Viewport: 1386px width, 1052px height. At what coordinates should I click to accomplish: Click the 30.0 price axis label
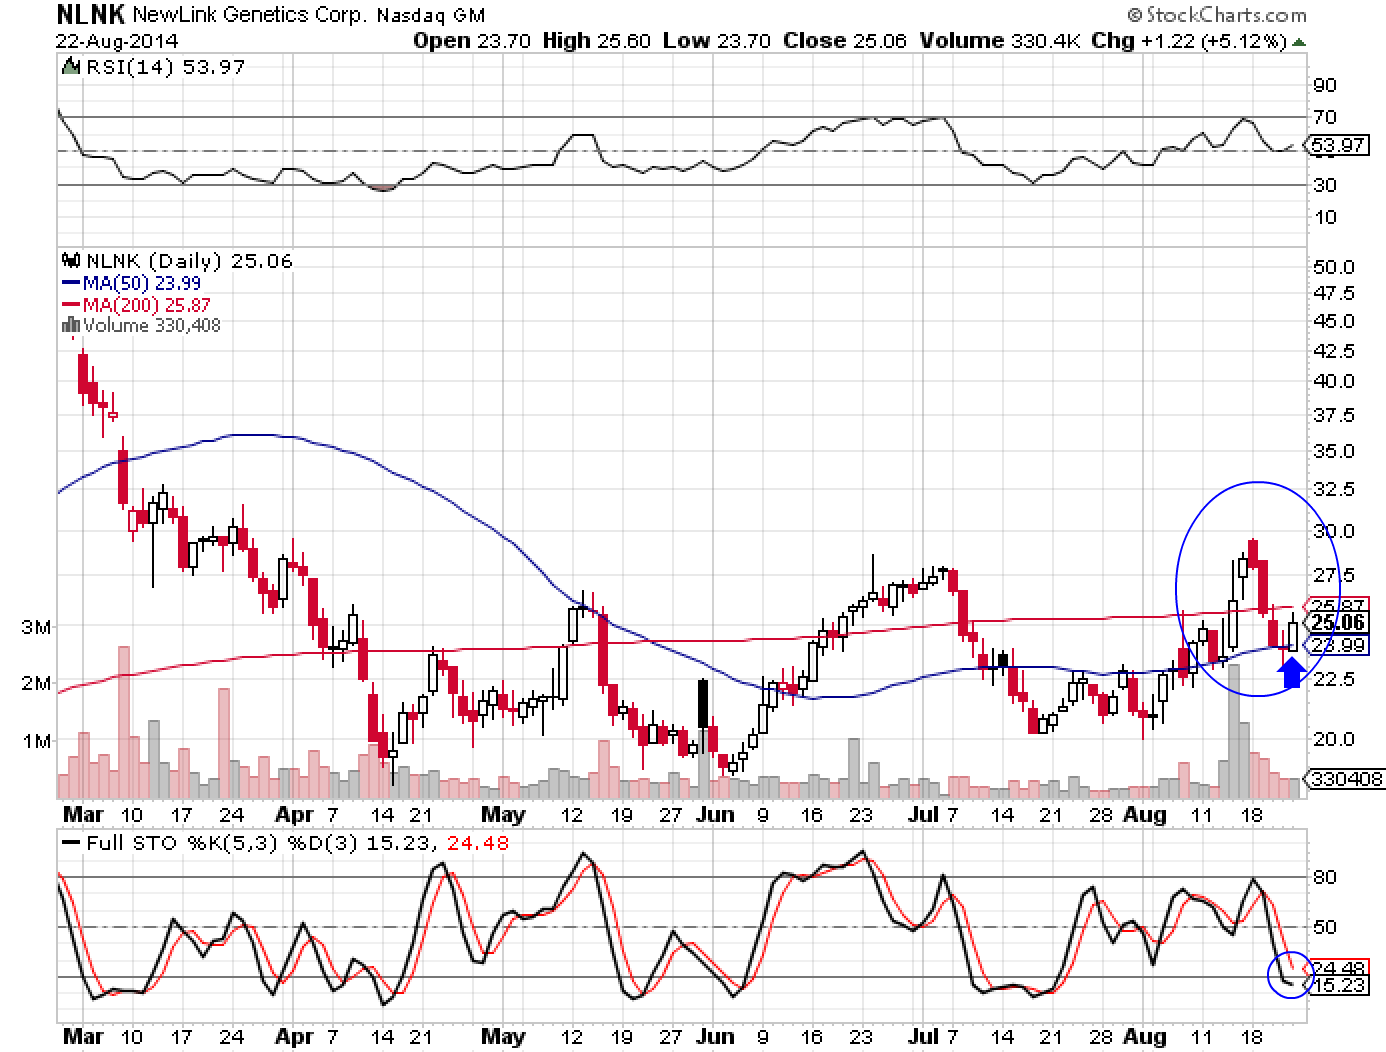pos(1333,531)
